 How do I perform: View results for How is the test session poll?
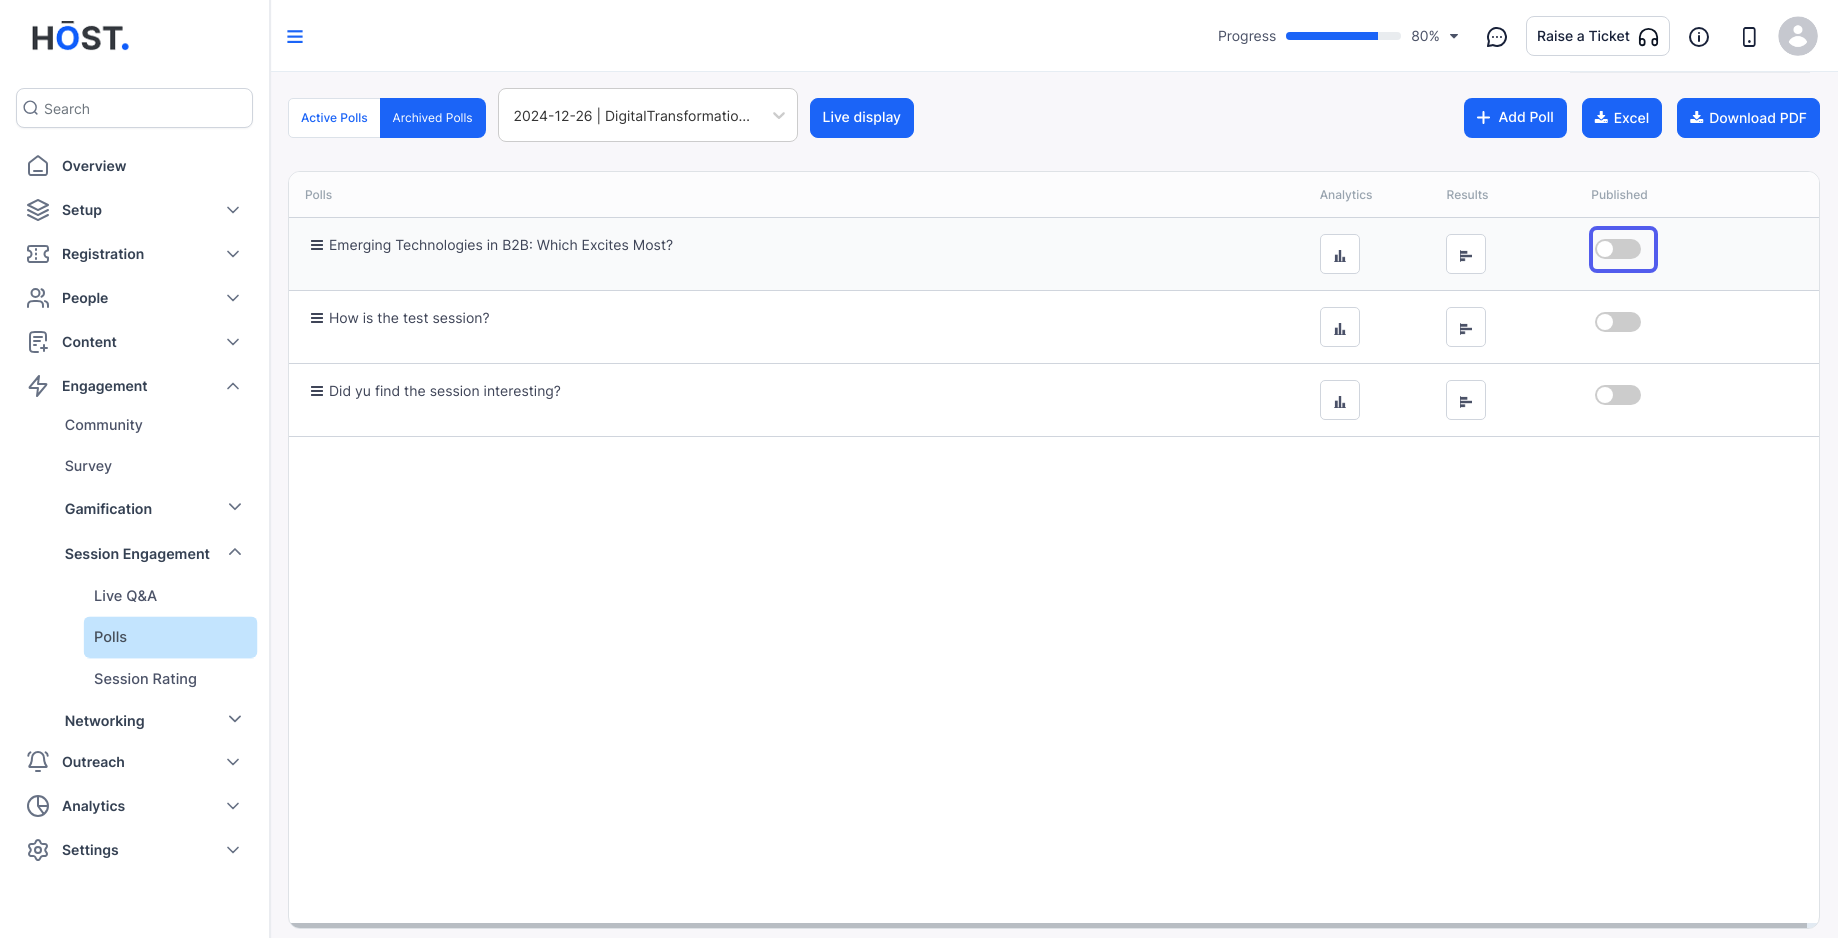[x=1465, y=327]
